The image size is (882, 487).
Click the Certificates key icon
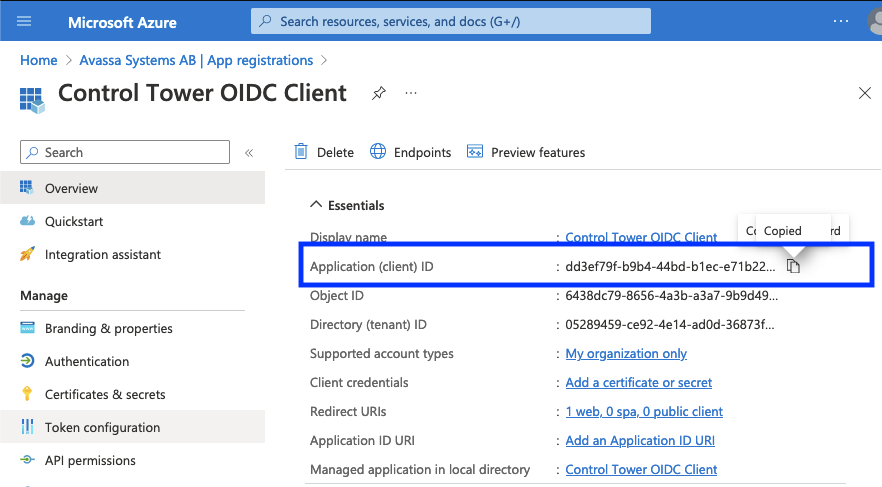coord(27,394)
